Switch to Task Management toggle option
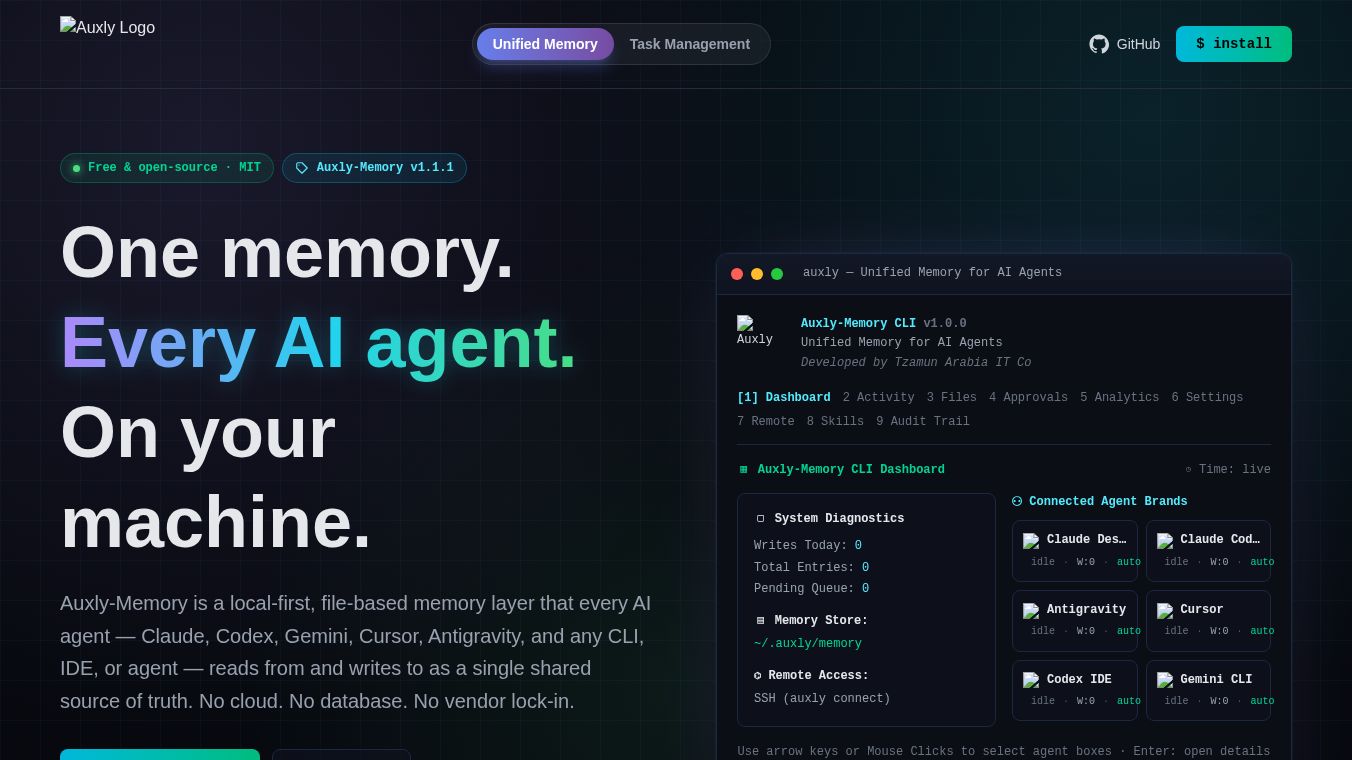 pyautogui.click(x=690, y=44)
